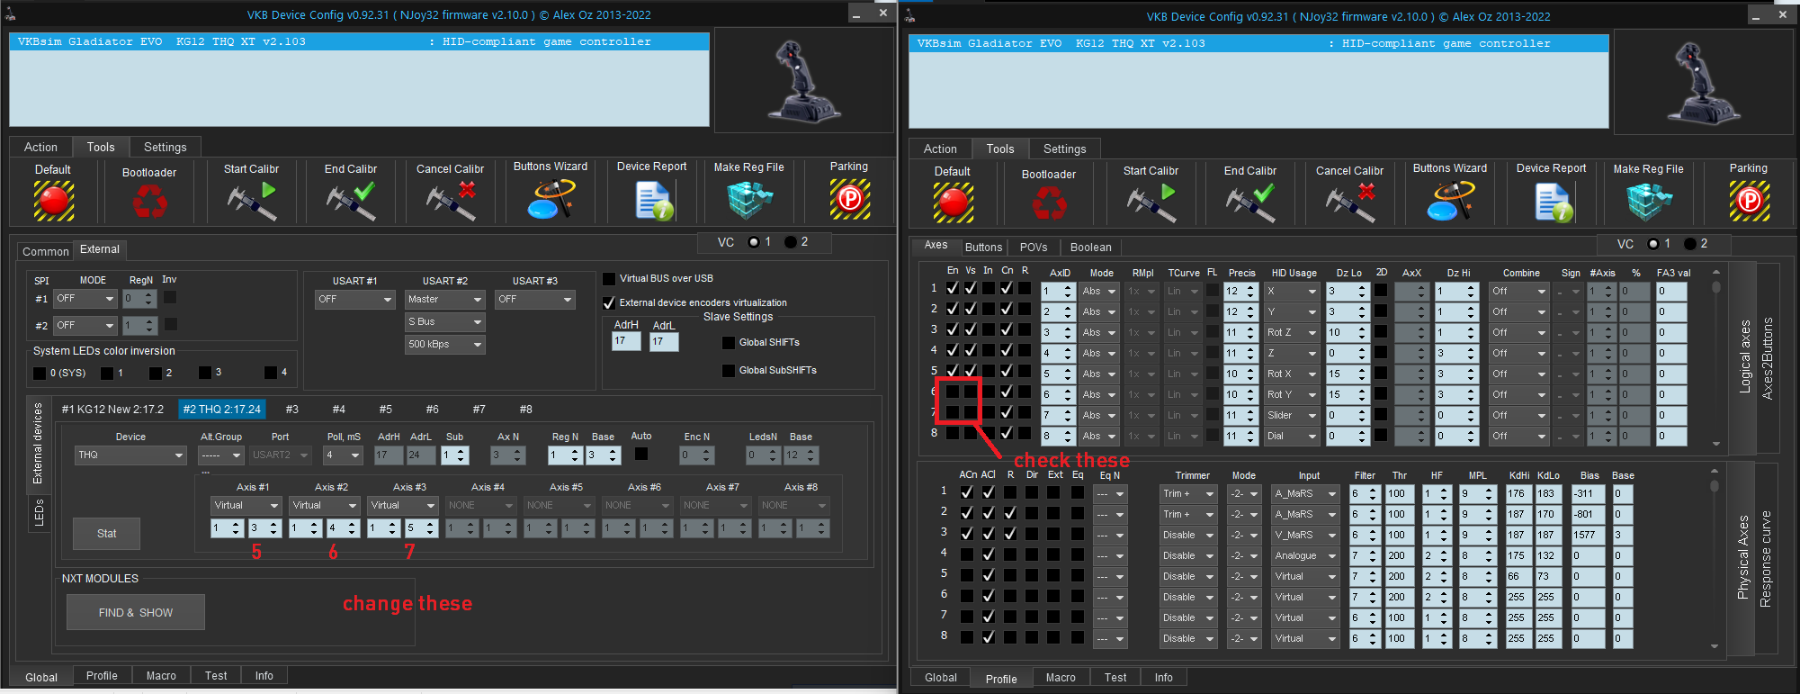
Task: Open Buttons Wizard in the left window
Action: pos(550,199)
